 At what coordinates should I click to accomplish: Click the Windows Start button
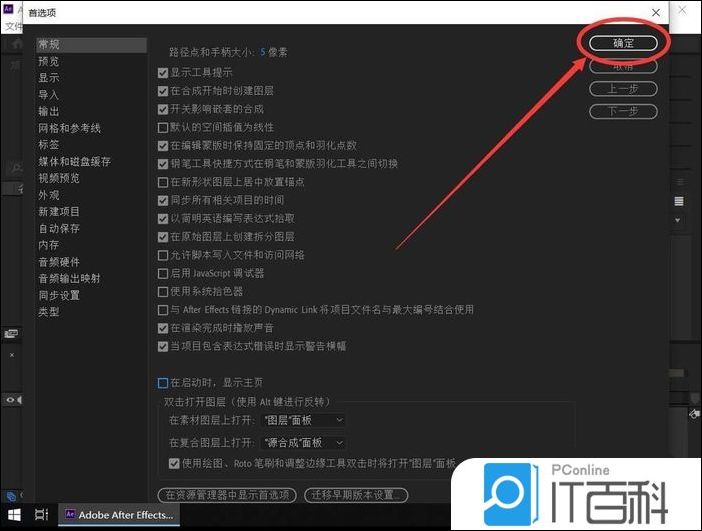point(14,515)
